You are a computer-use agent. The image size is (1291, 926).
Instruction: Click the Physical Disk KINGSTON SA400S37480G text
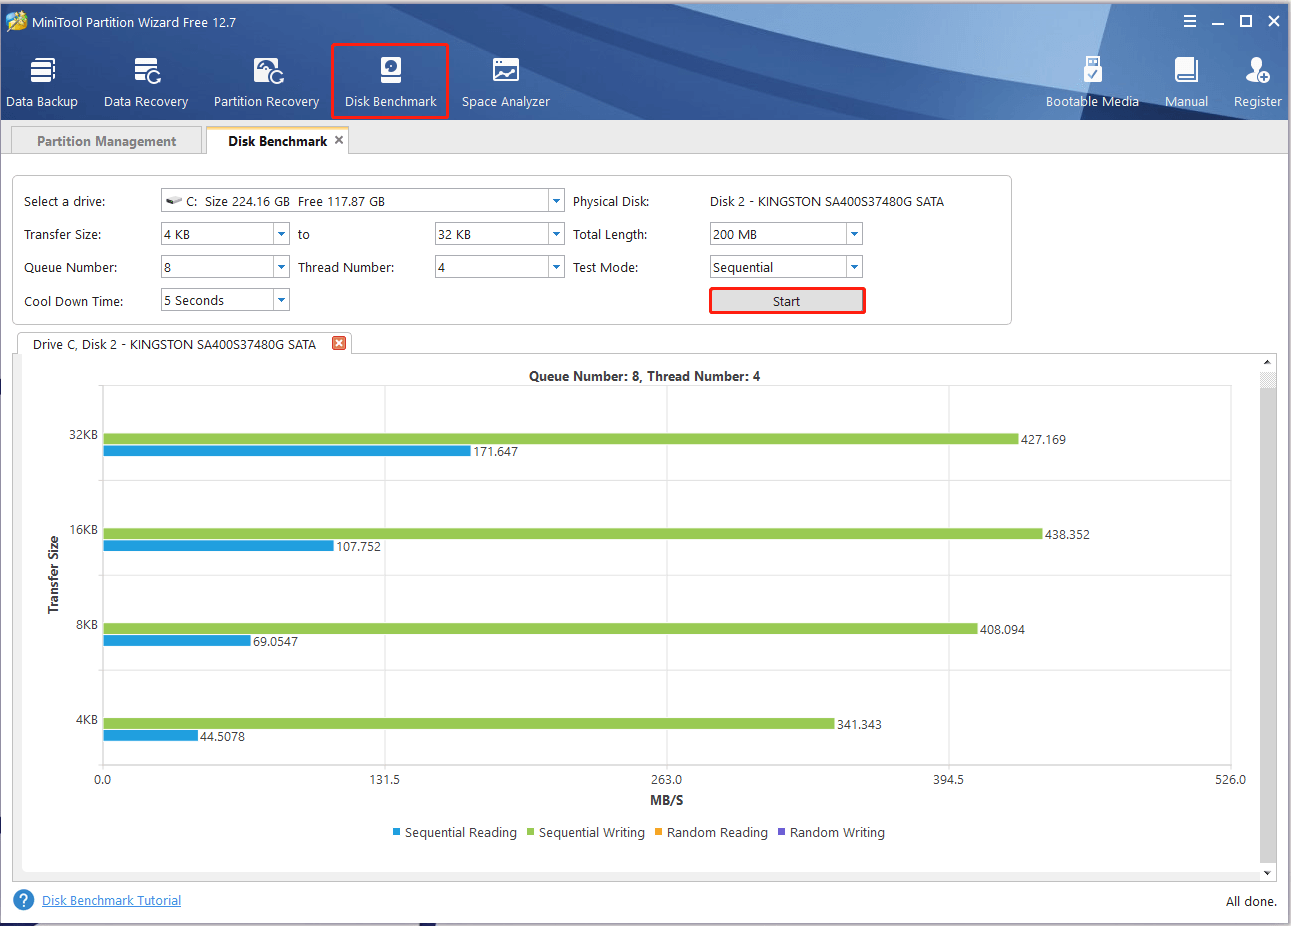[x=826, y=201]
